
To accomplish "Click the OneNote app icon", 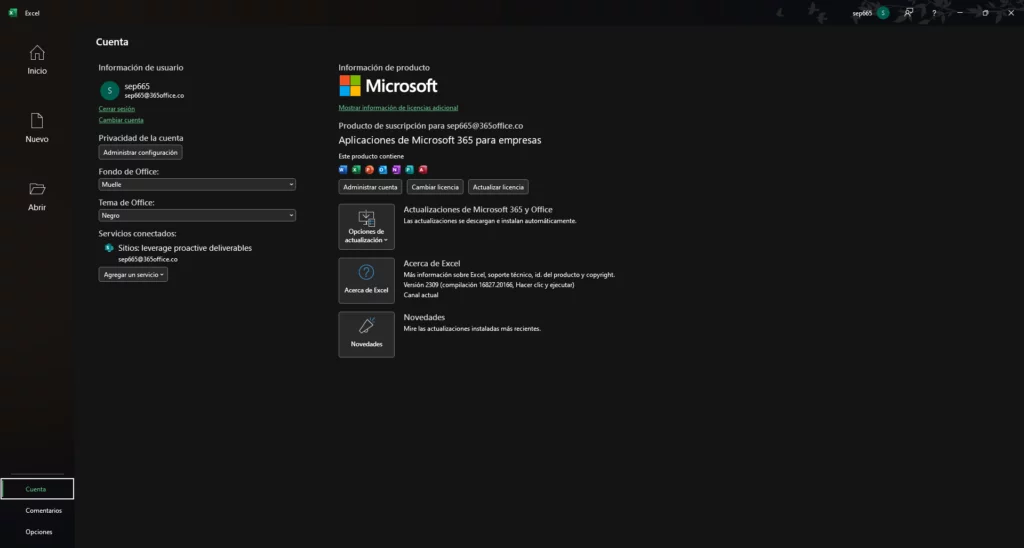I will (396, 169).
